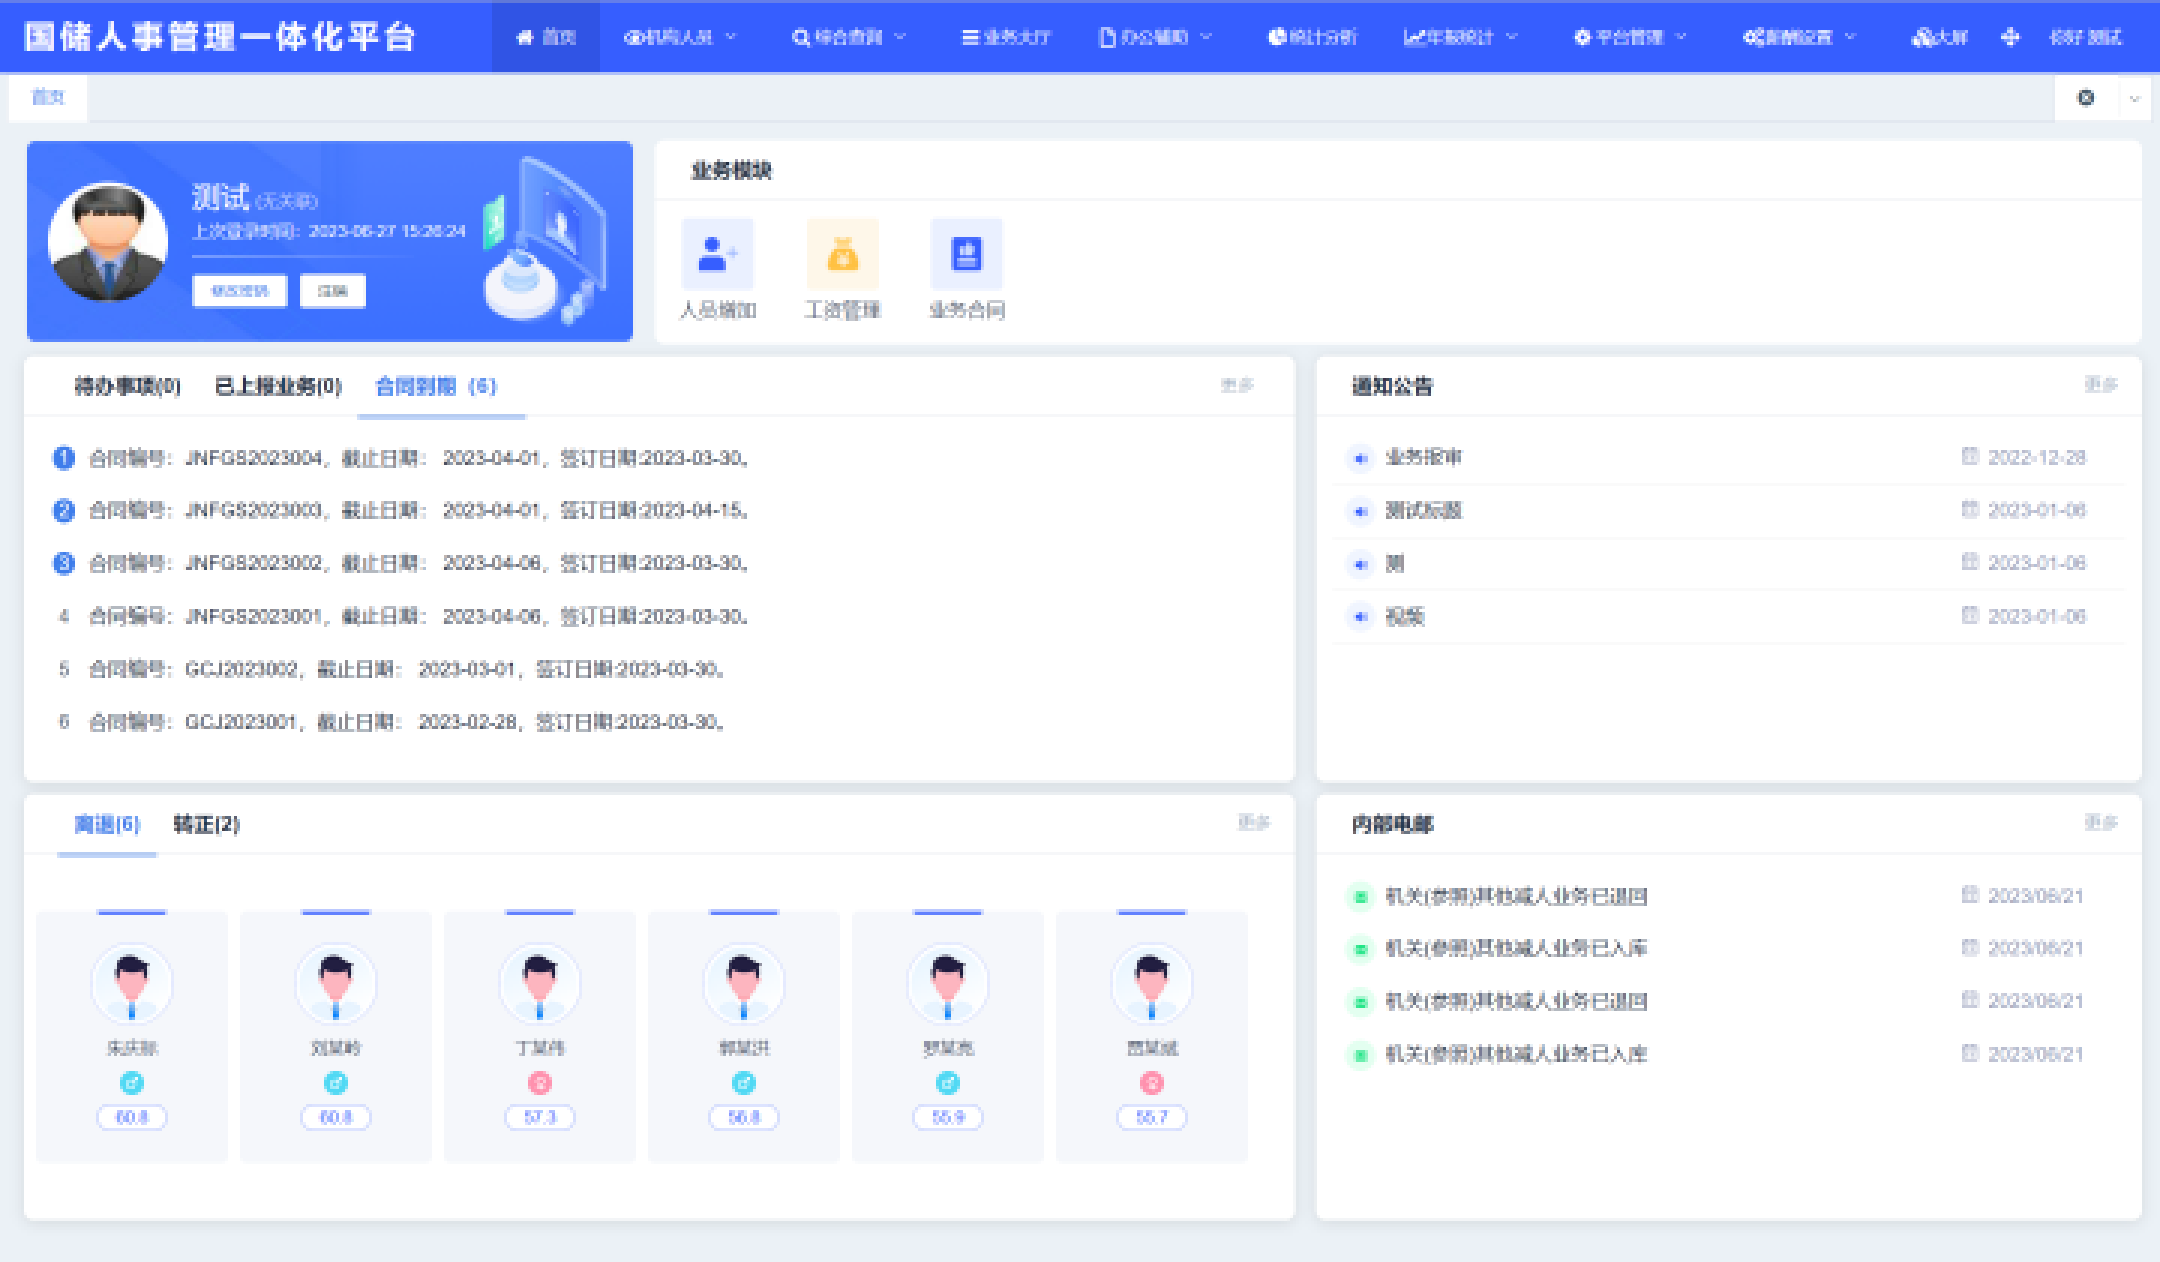Click the 修改密码 button in profile card
Viewport: 2160px width, 1262px height.
240,291
